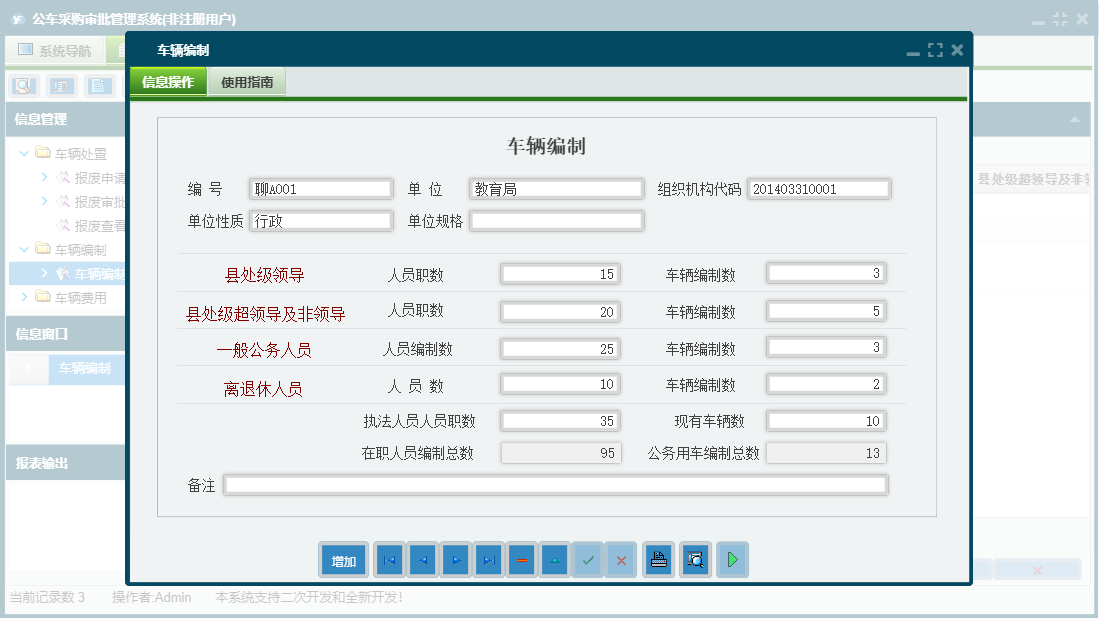Open the print preview icon
This screenshot has height=618, width=1099.
[695, 560]
